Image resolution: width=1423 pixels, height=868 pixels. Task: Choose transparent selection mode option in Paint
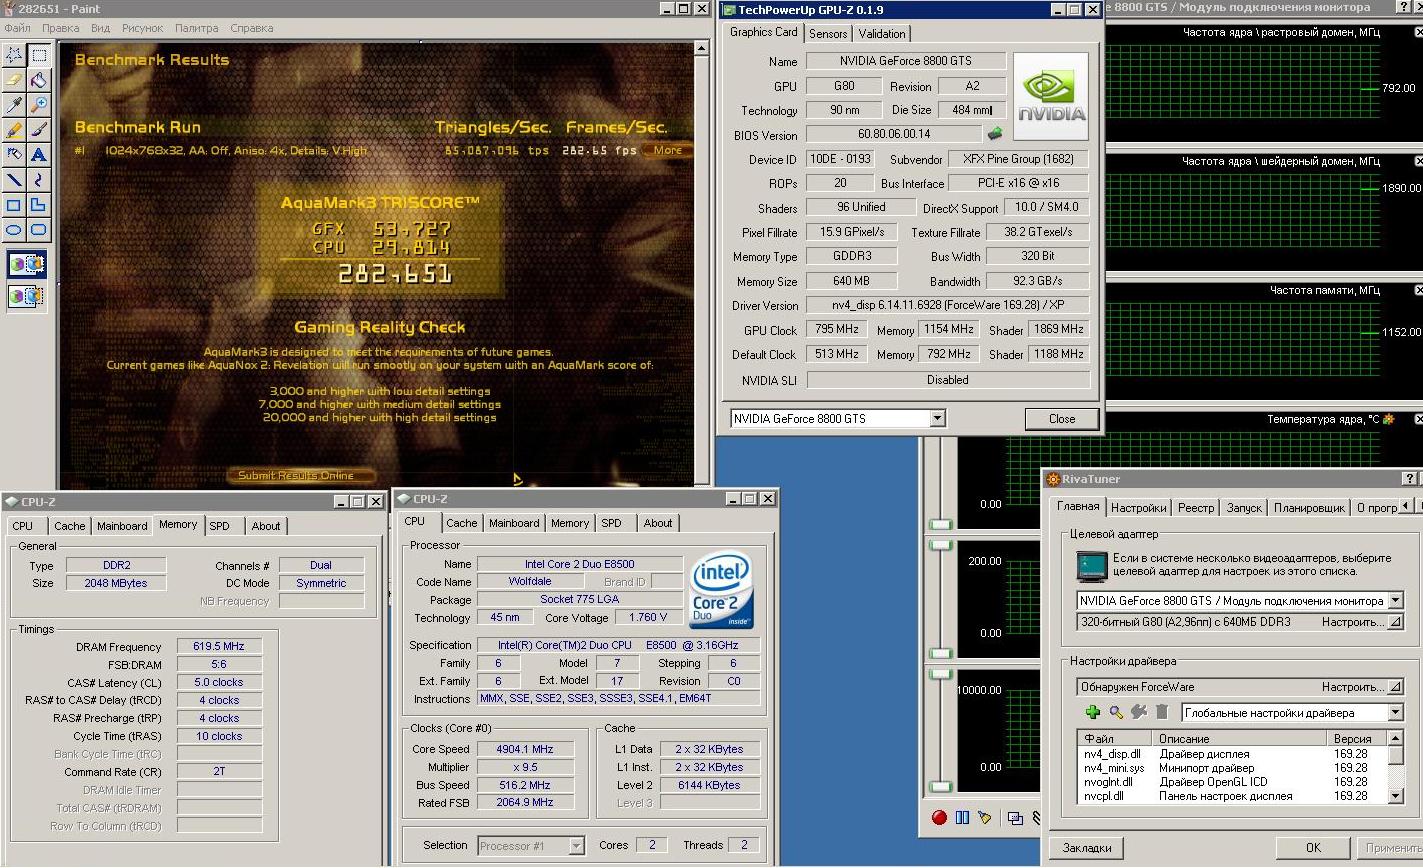point(27,296)
